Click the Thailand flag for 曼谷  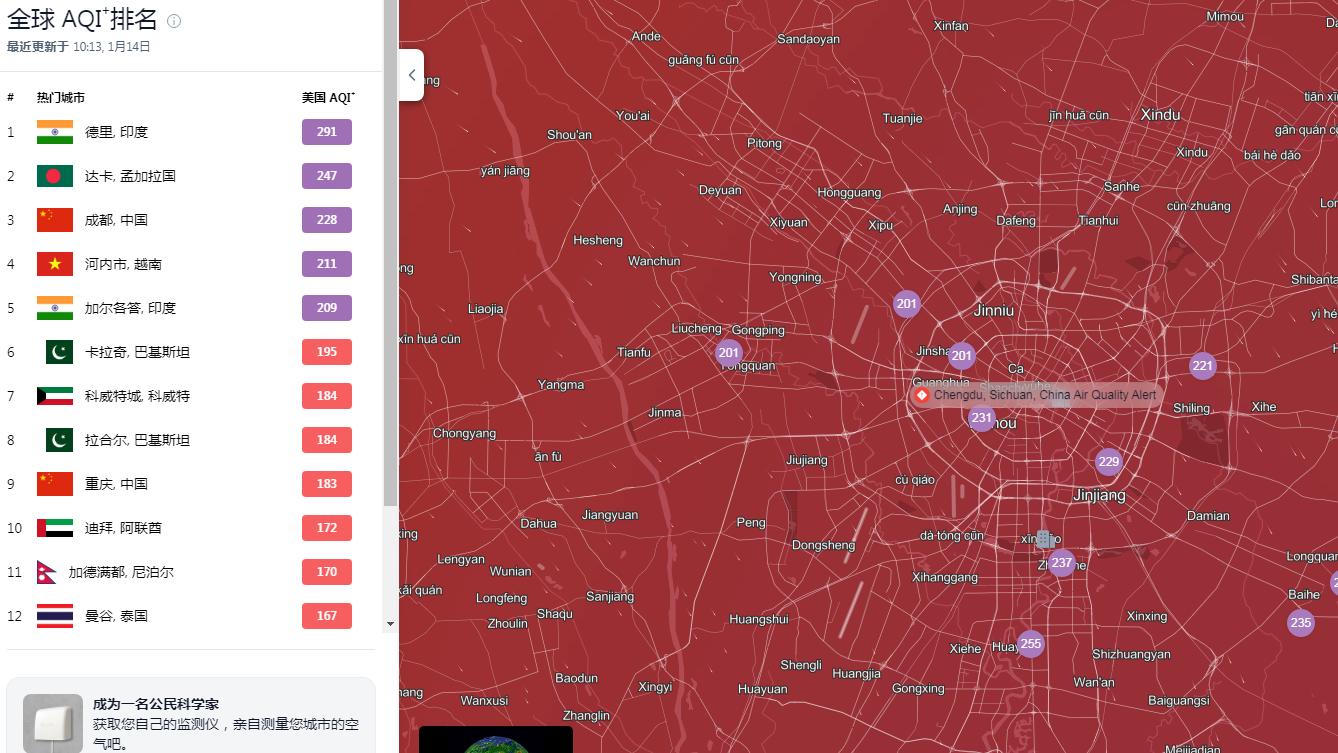coord(55,616)
